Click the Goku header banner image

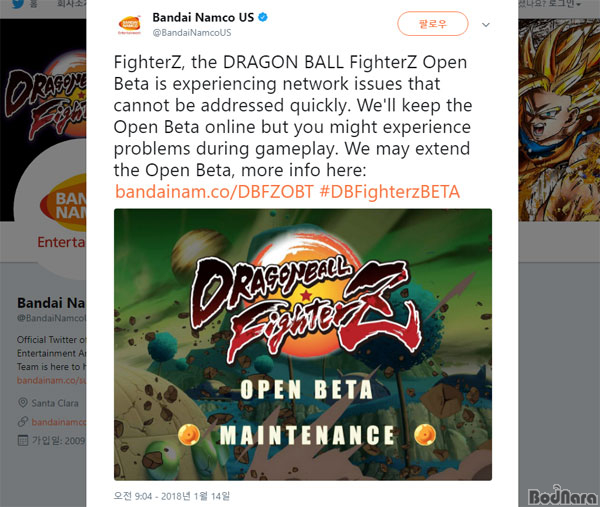pyautogui.click(x=559, y=120)
